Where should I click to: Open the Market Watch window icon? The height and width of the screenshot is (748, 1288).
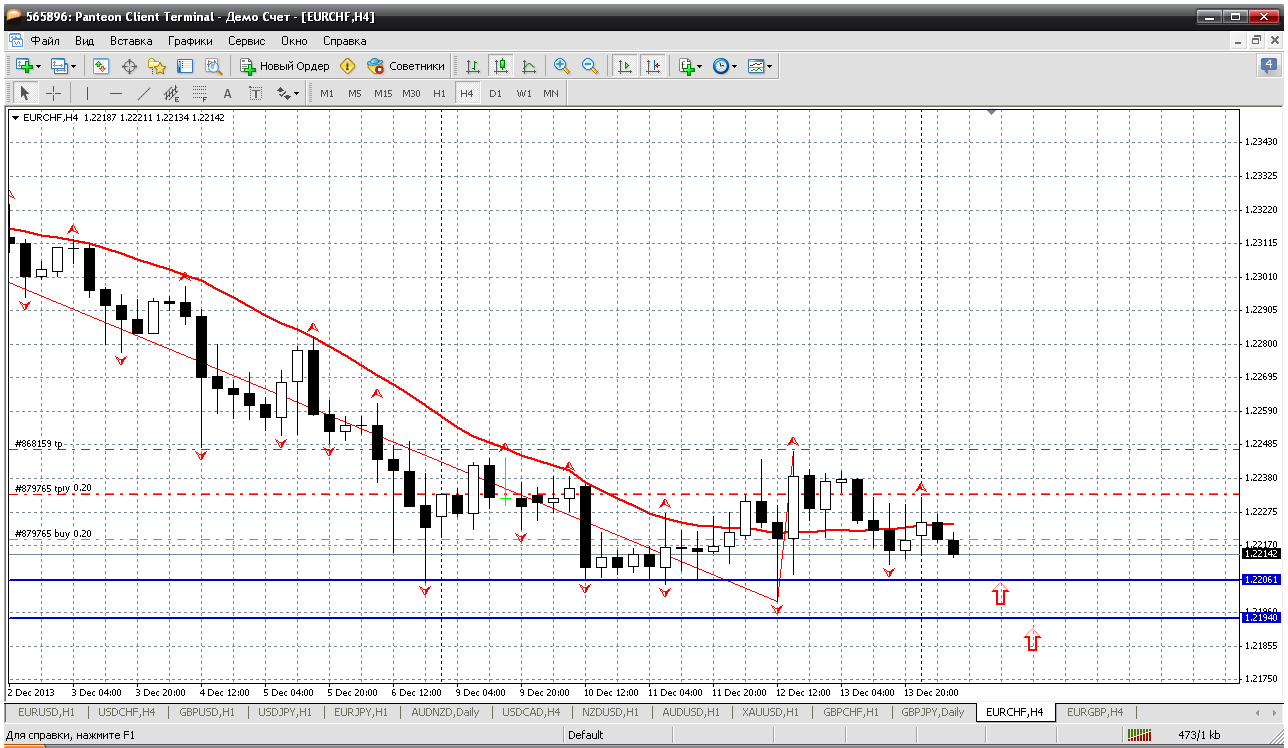[101, 66]
